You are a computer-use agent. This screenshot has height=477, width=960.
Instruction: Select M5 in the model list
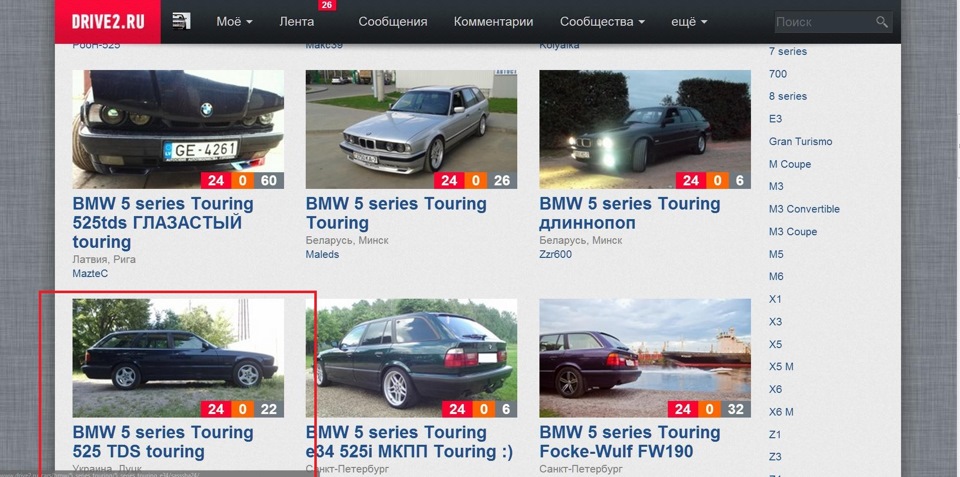776,254
